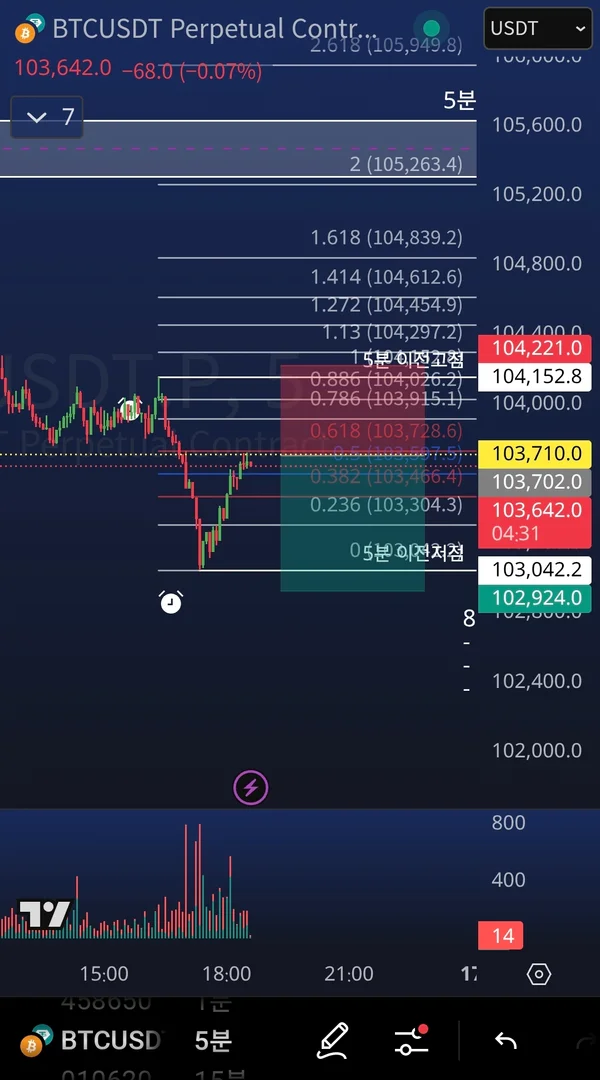Screen dimensions: 600x1080
Task: Select the 102,924.0 take-profit price label
Action: pyautogui.click(x=535, y=599)
